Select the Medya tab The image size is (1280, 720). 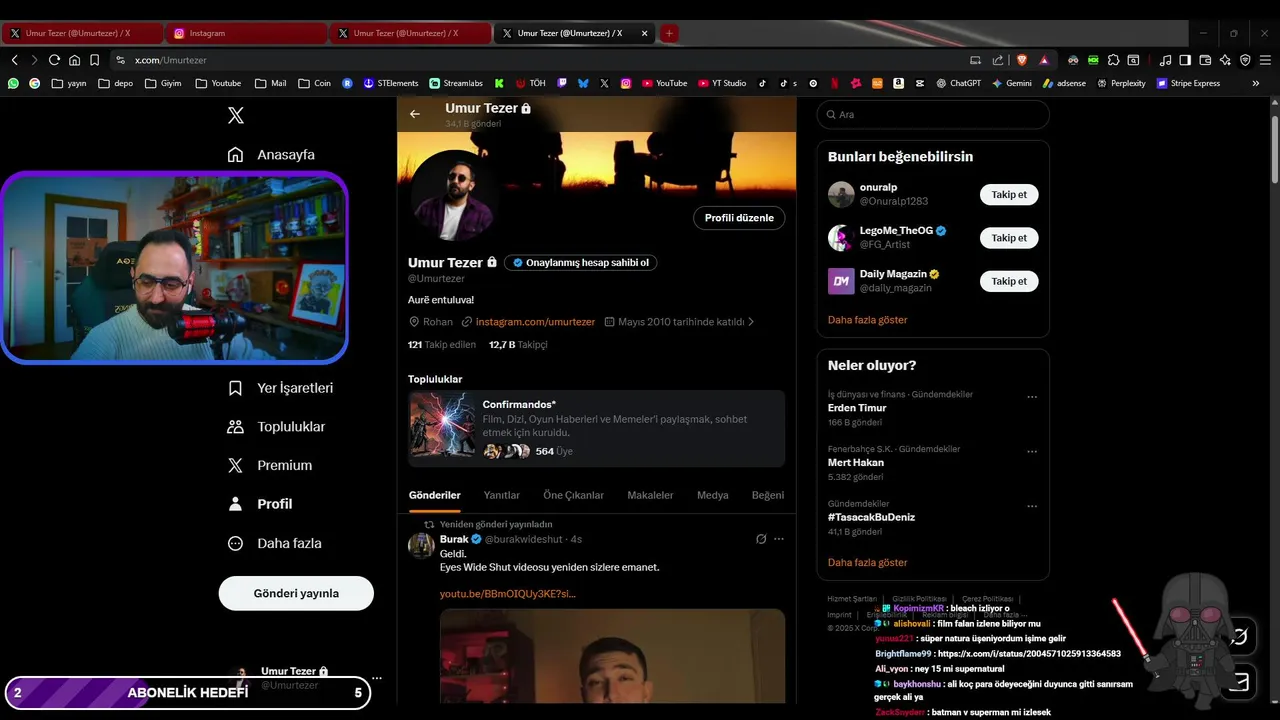coord(713,495)
